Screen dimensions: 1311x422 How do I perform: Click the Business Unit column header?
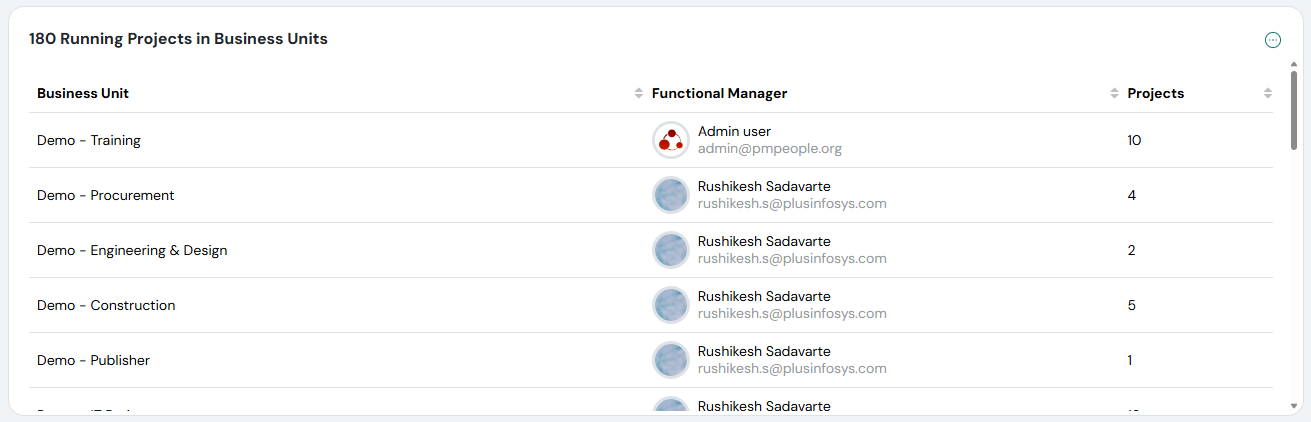(83, 93)
